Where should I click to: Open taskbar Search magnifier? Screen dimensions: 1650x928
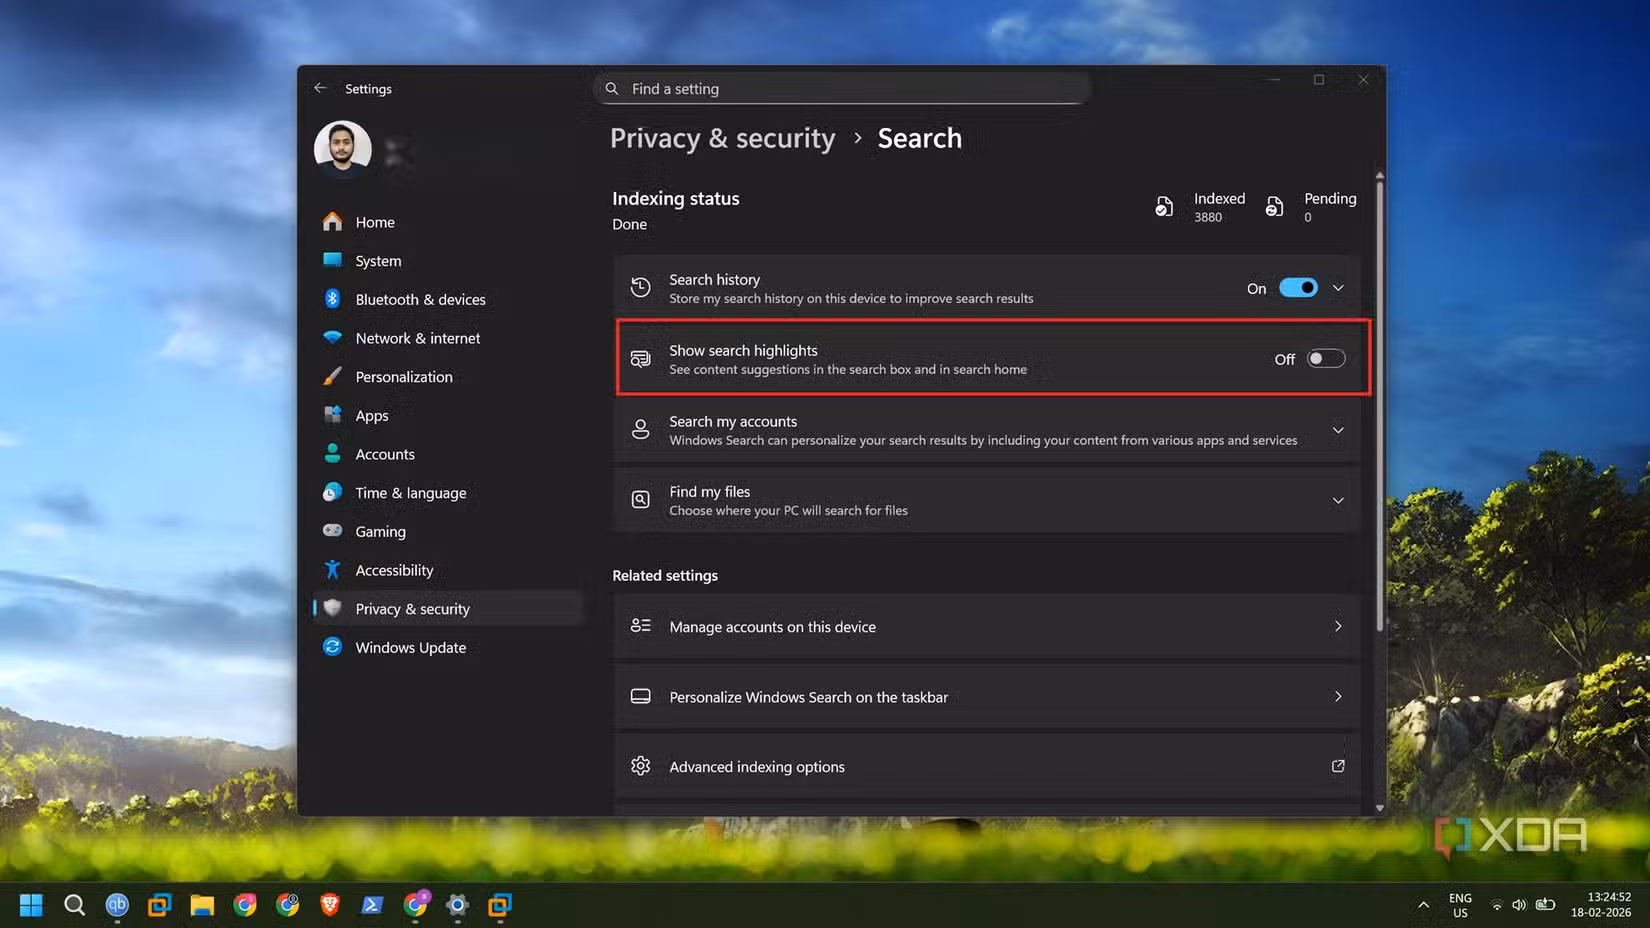coord(74,905)
